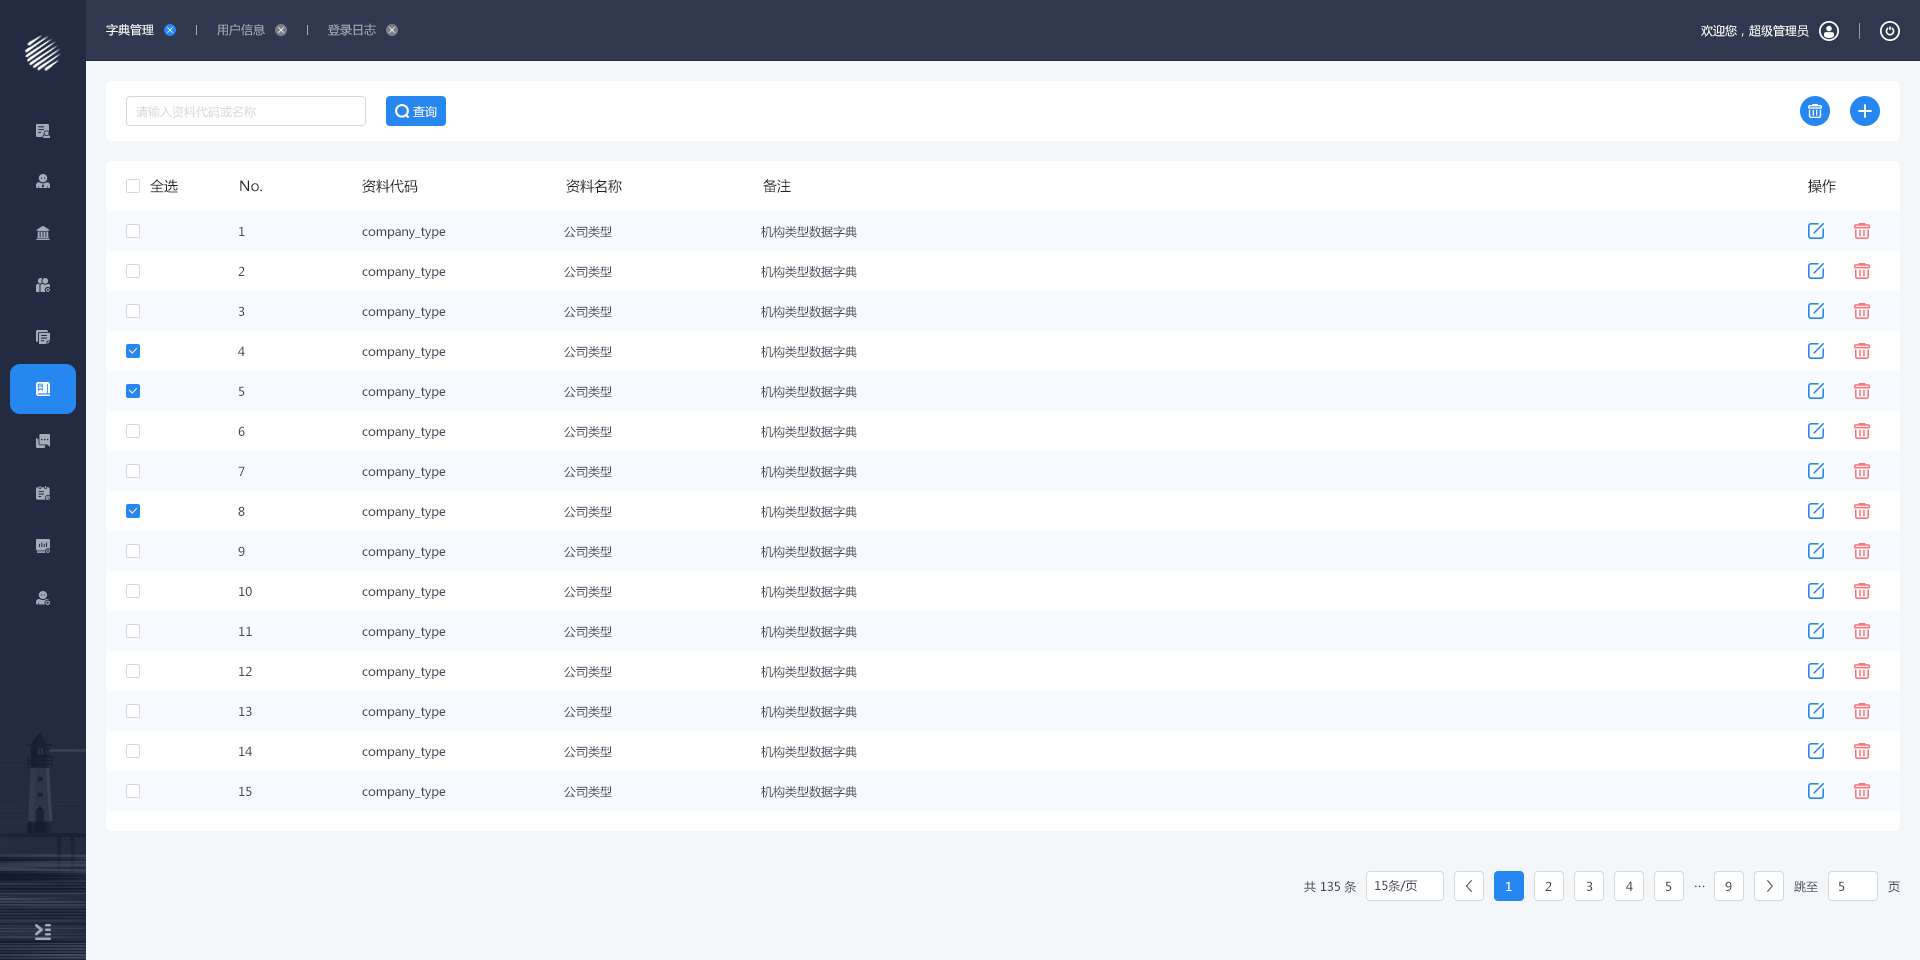
Task: Click the 资料代码 search input field
Action: pos(246,111)
